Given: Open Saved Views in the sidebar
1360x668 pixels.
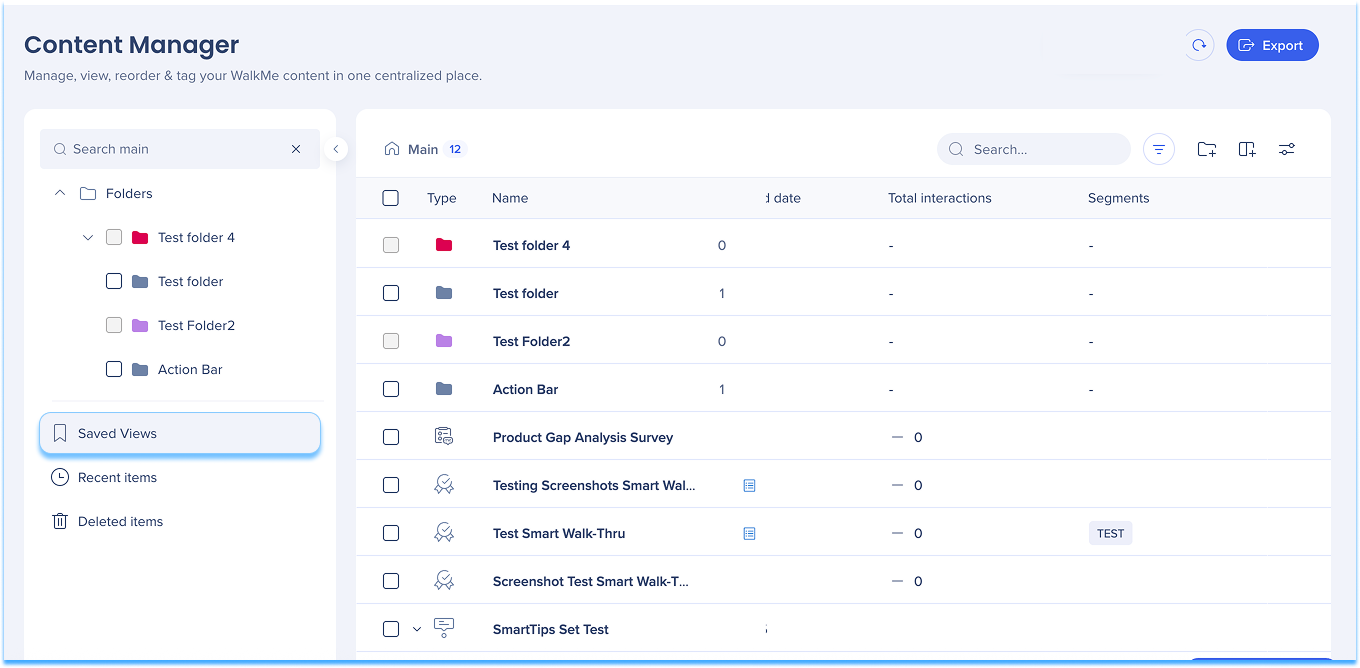Looking at the screenshot, I should coord(180,433).
